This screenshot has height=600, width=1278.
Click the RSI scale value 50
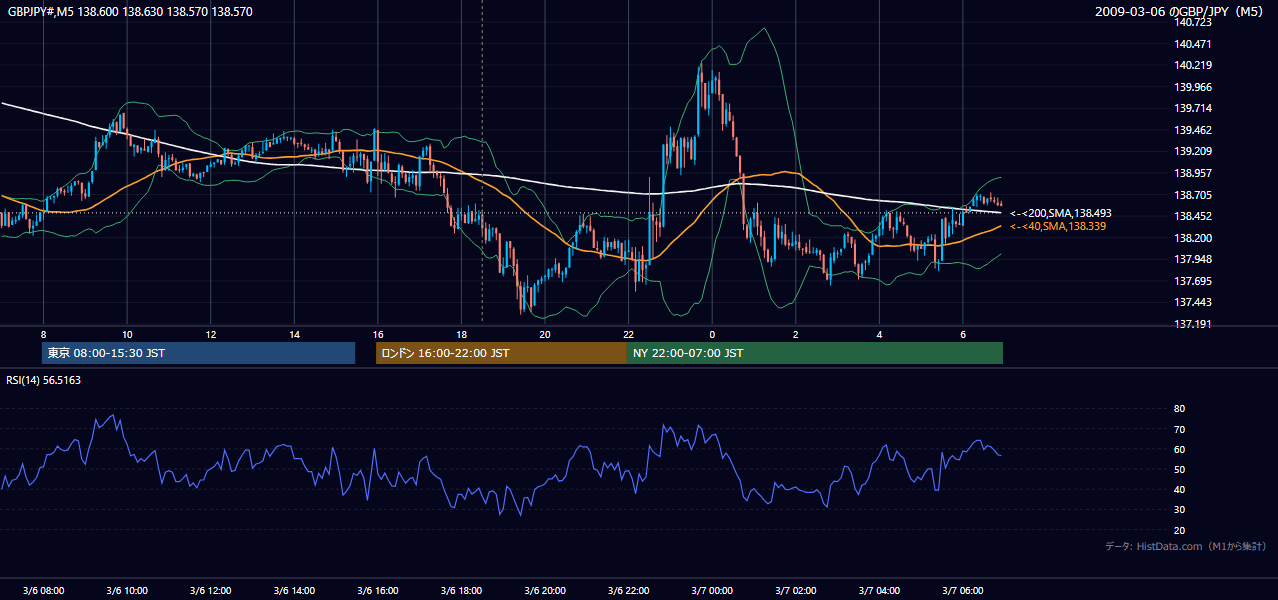coord(1179,469)
